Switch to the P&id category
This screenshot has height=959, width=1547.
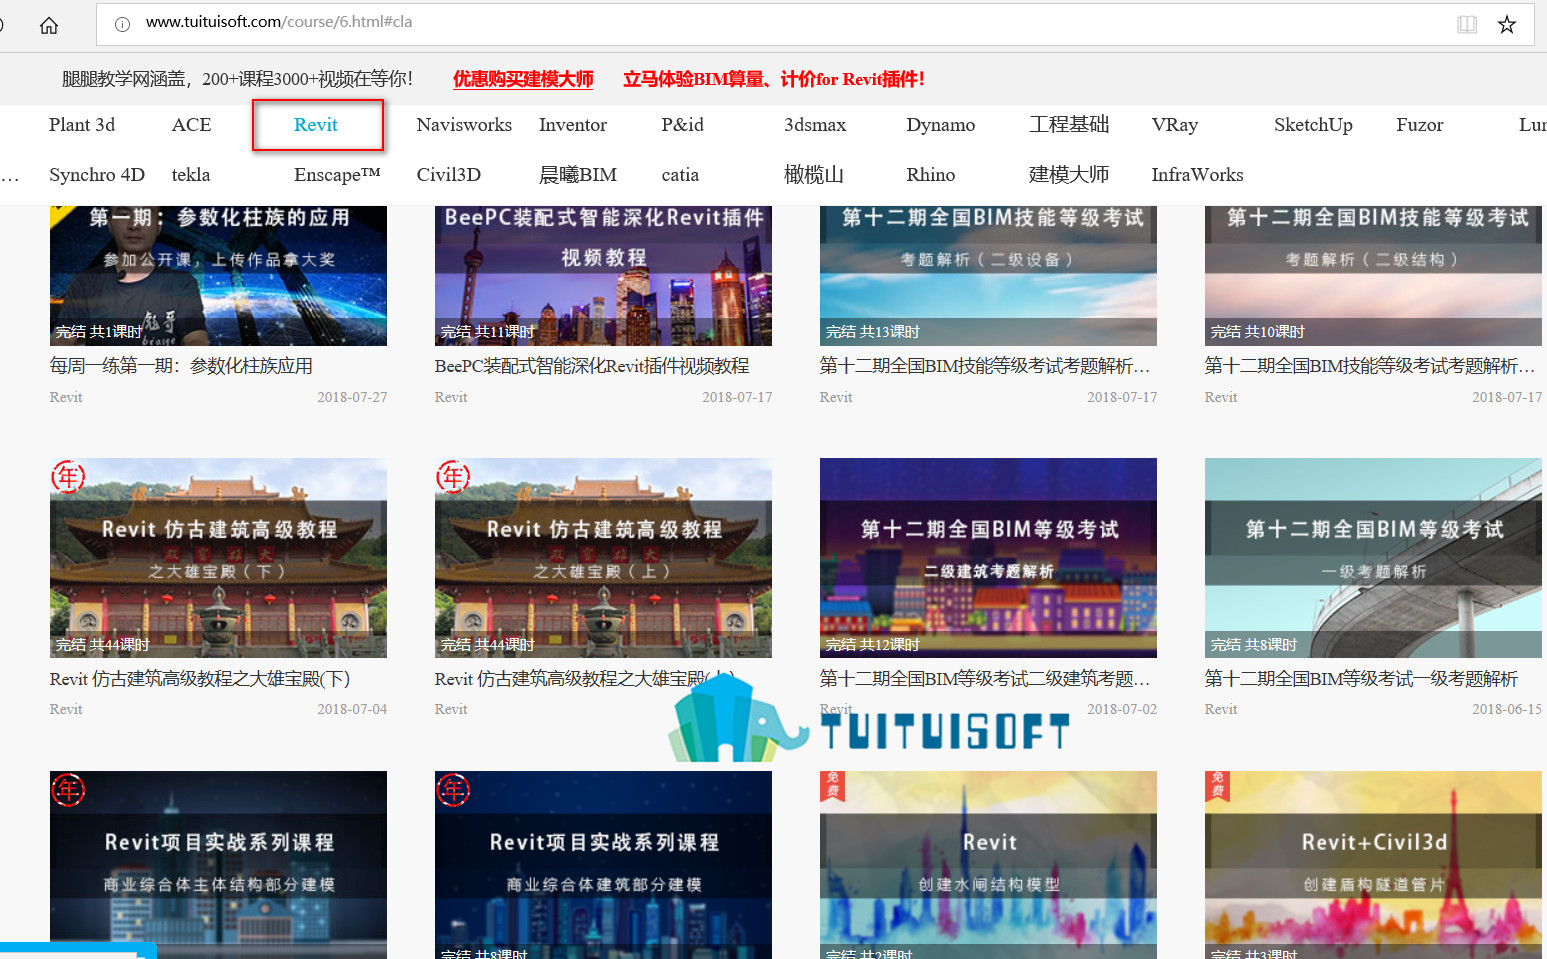click(683, 125)
